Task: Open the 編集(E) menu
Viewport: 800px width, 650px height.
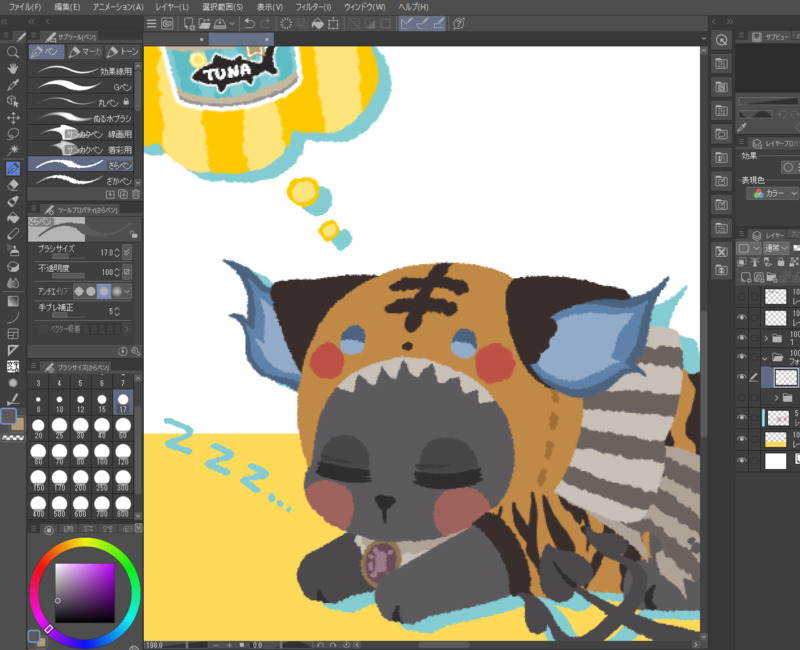Action: 67,7
